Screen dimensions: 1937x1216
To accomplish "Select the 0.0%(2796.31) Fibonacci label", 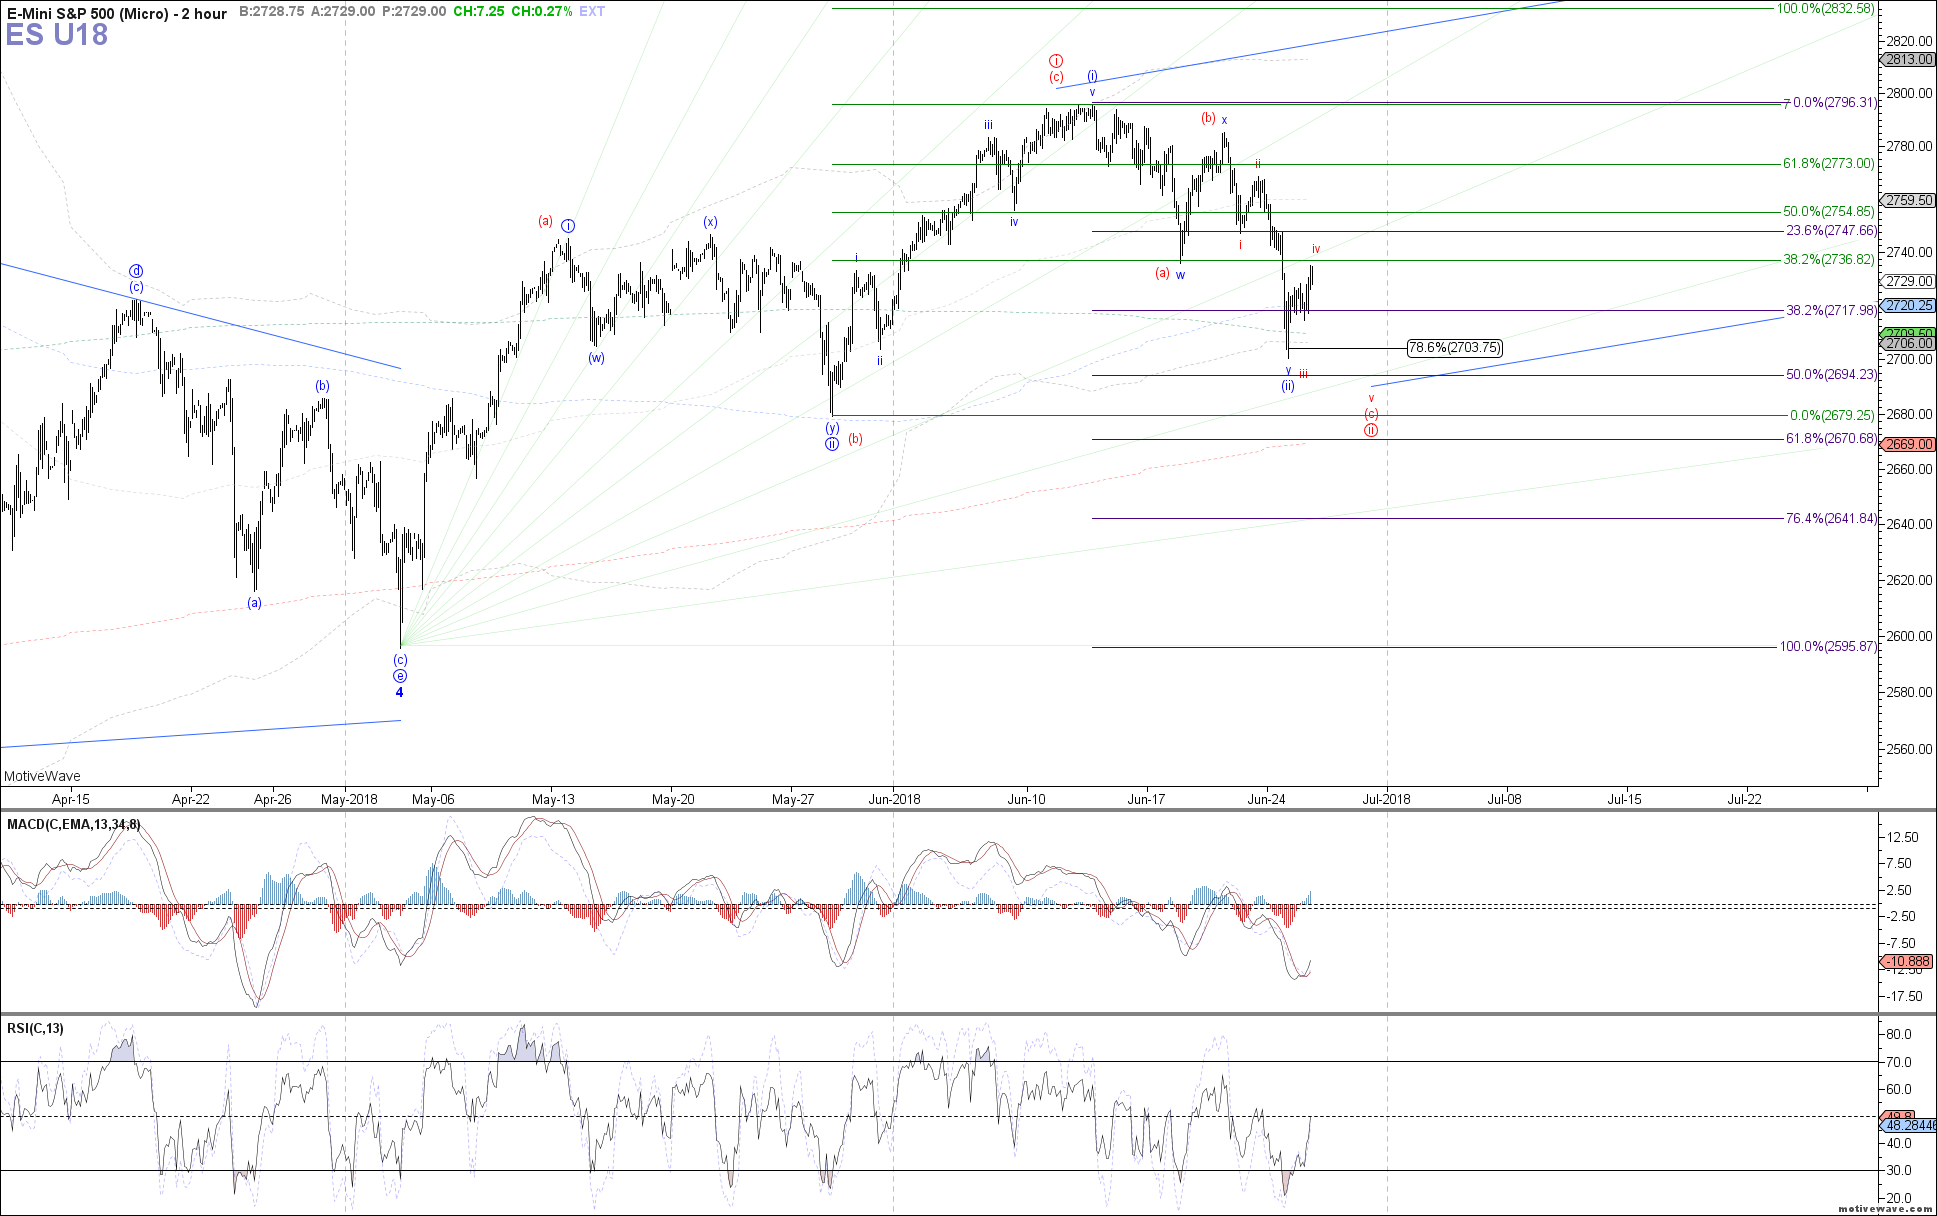I will pyautogui.click(x=1835, y=103).
